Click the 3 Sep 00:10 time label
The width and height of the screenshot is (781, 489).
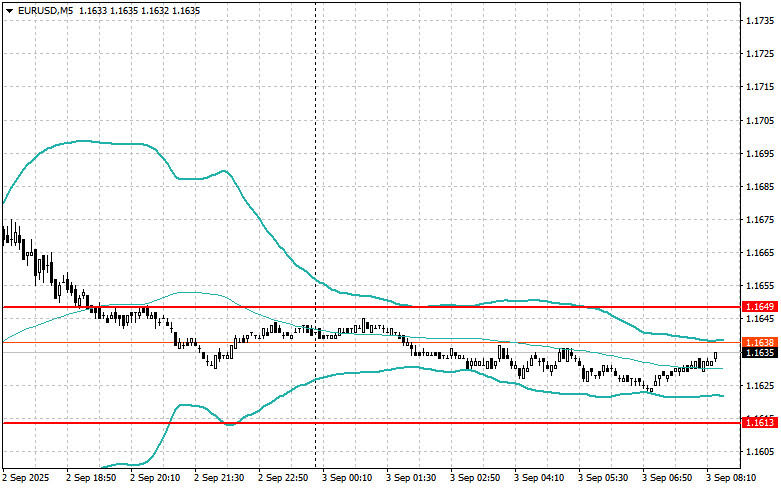[x=347, y=478]
